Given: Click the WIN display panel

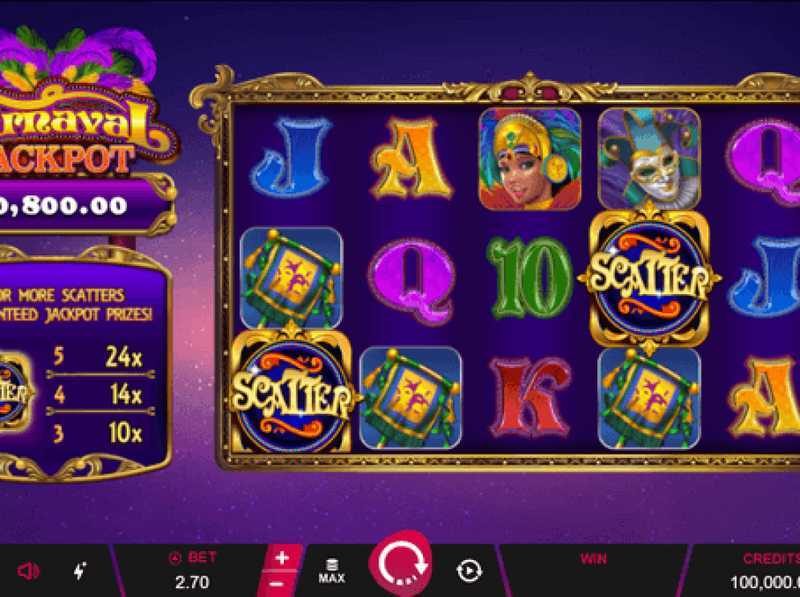Looking at the screenshot, I should [593, 570].
